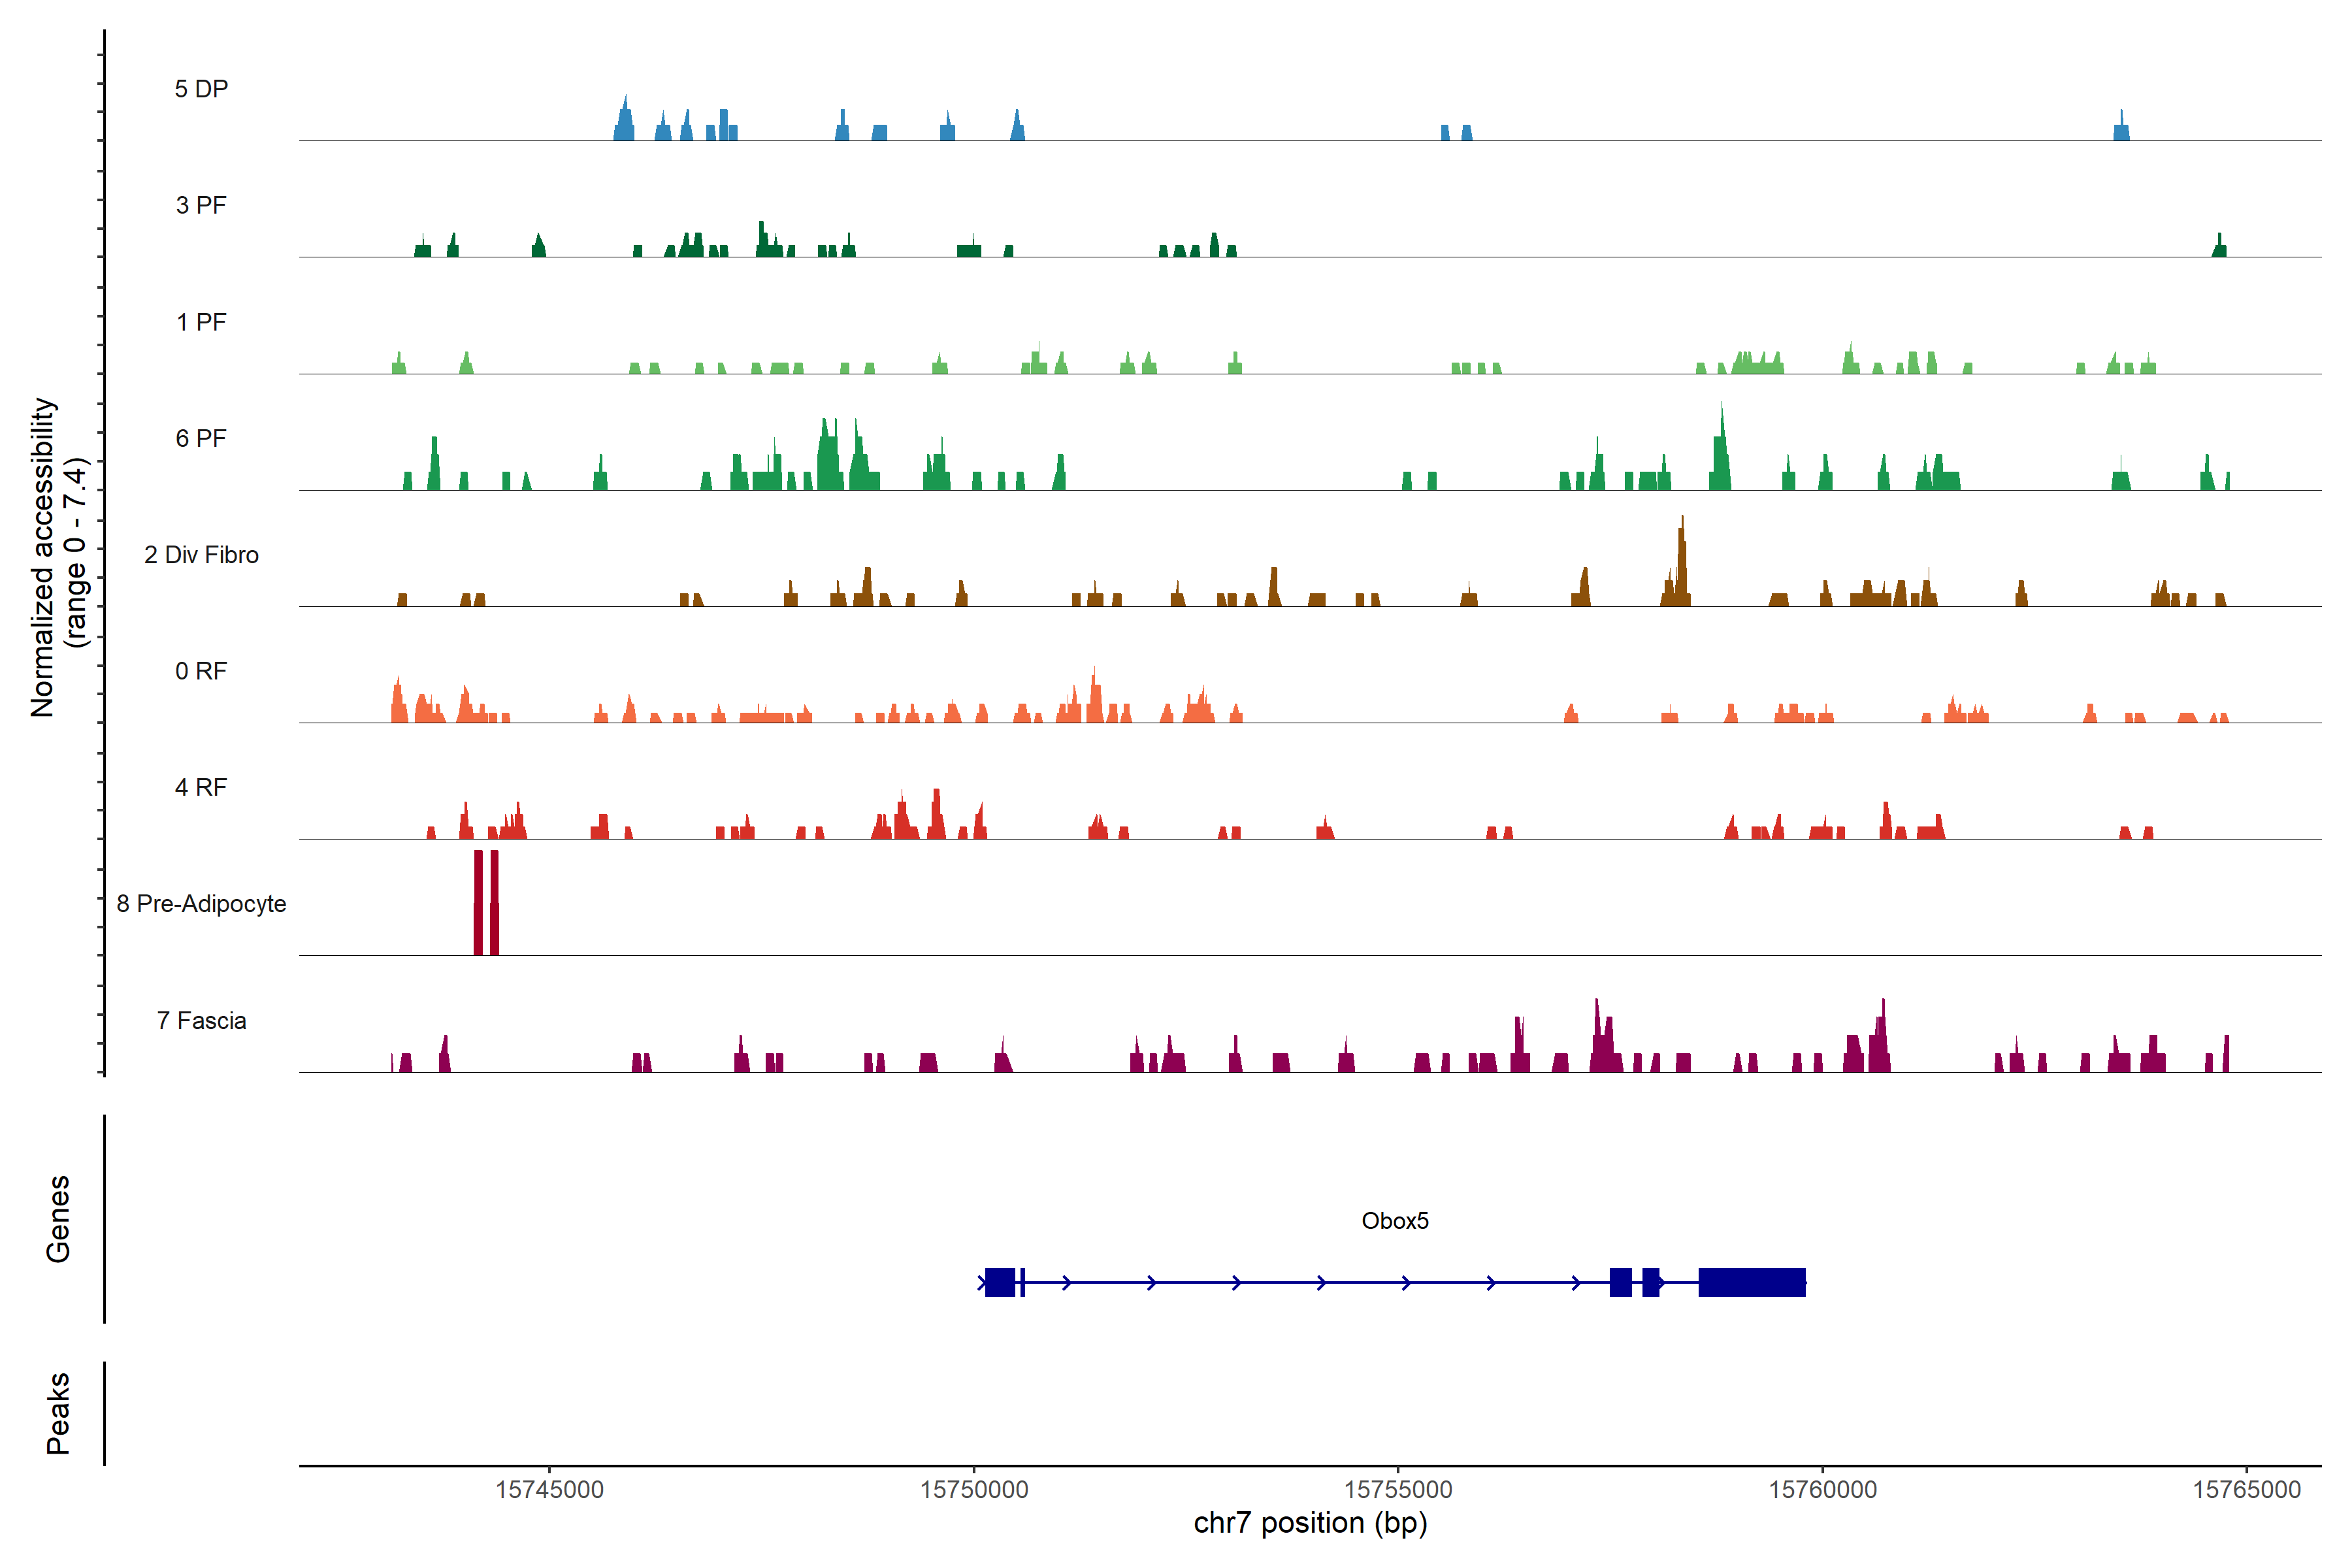Click the 2 Div Fibro track label
2352x1568 pixels.
(201, 555)
